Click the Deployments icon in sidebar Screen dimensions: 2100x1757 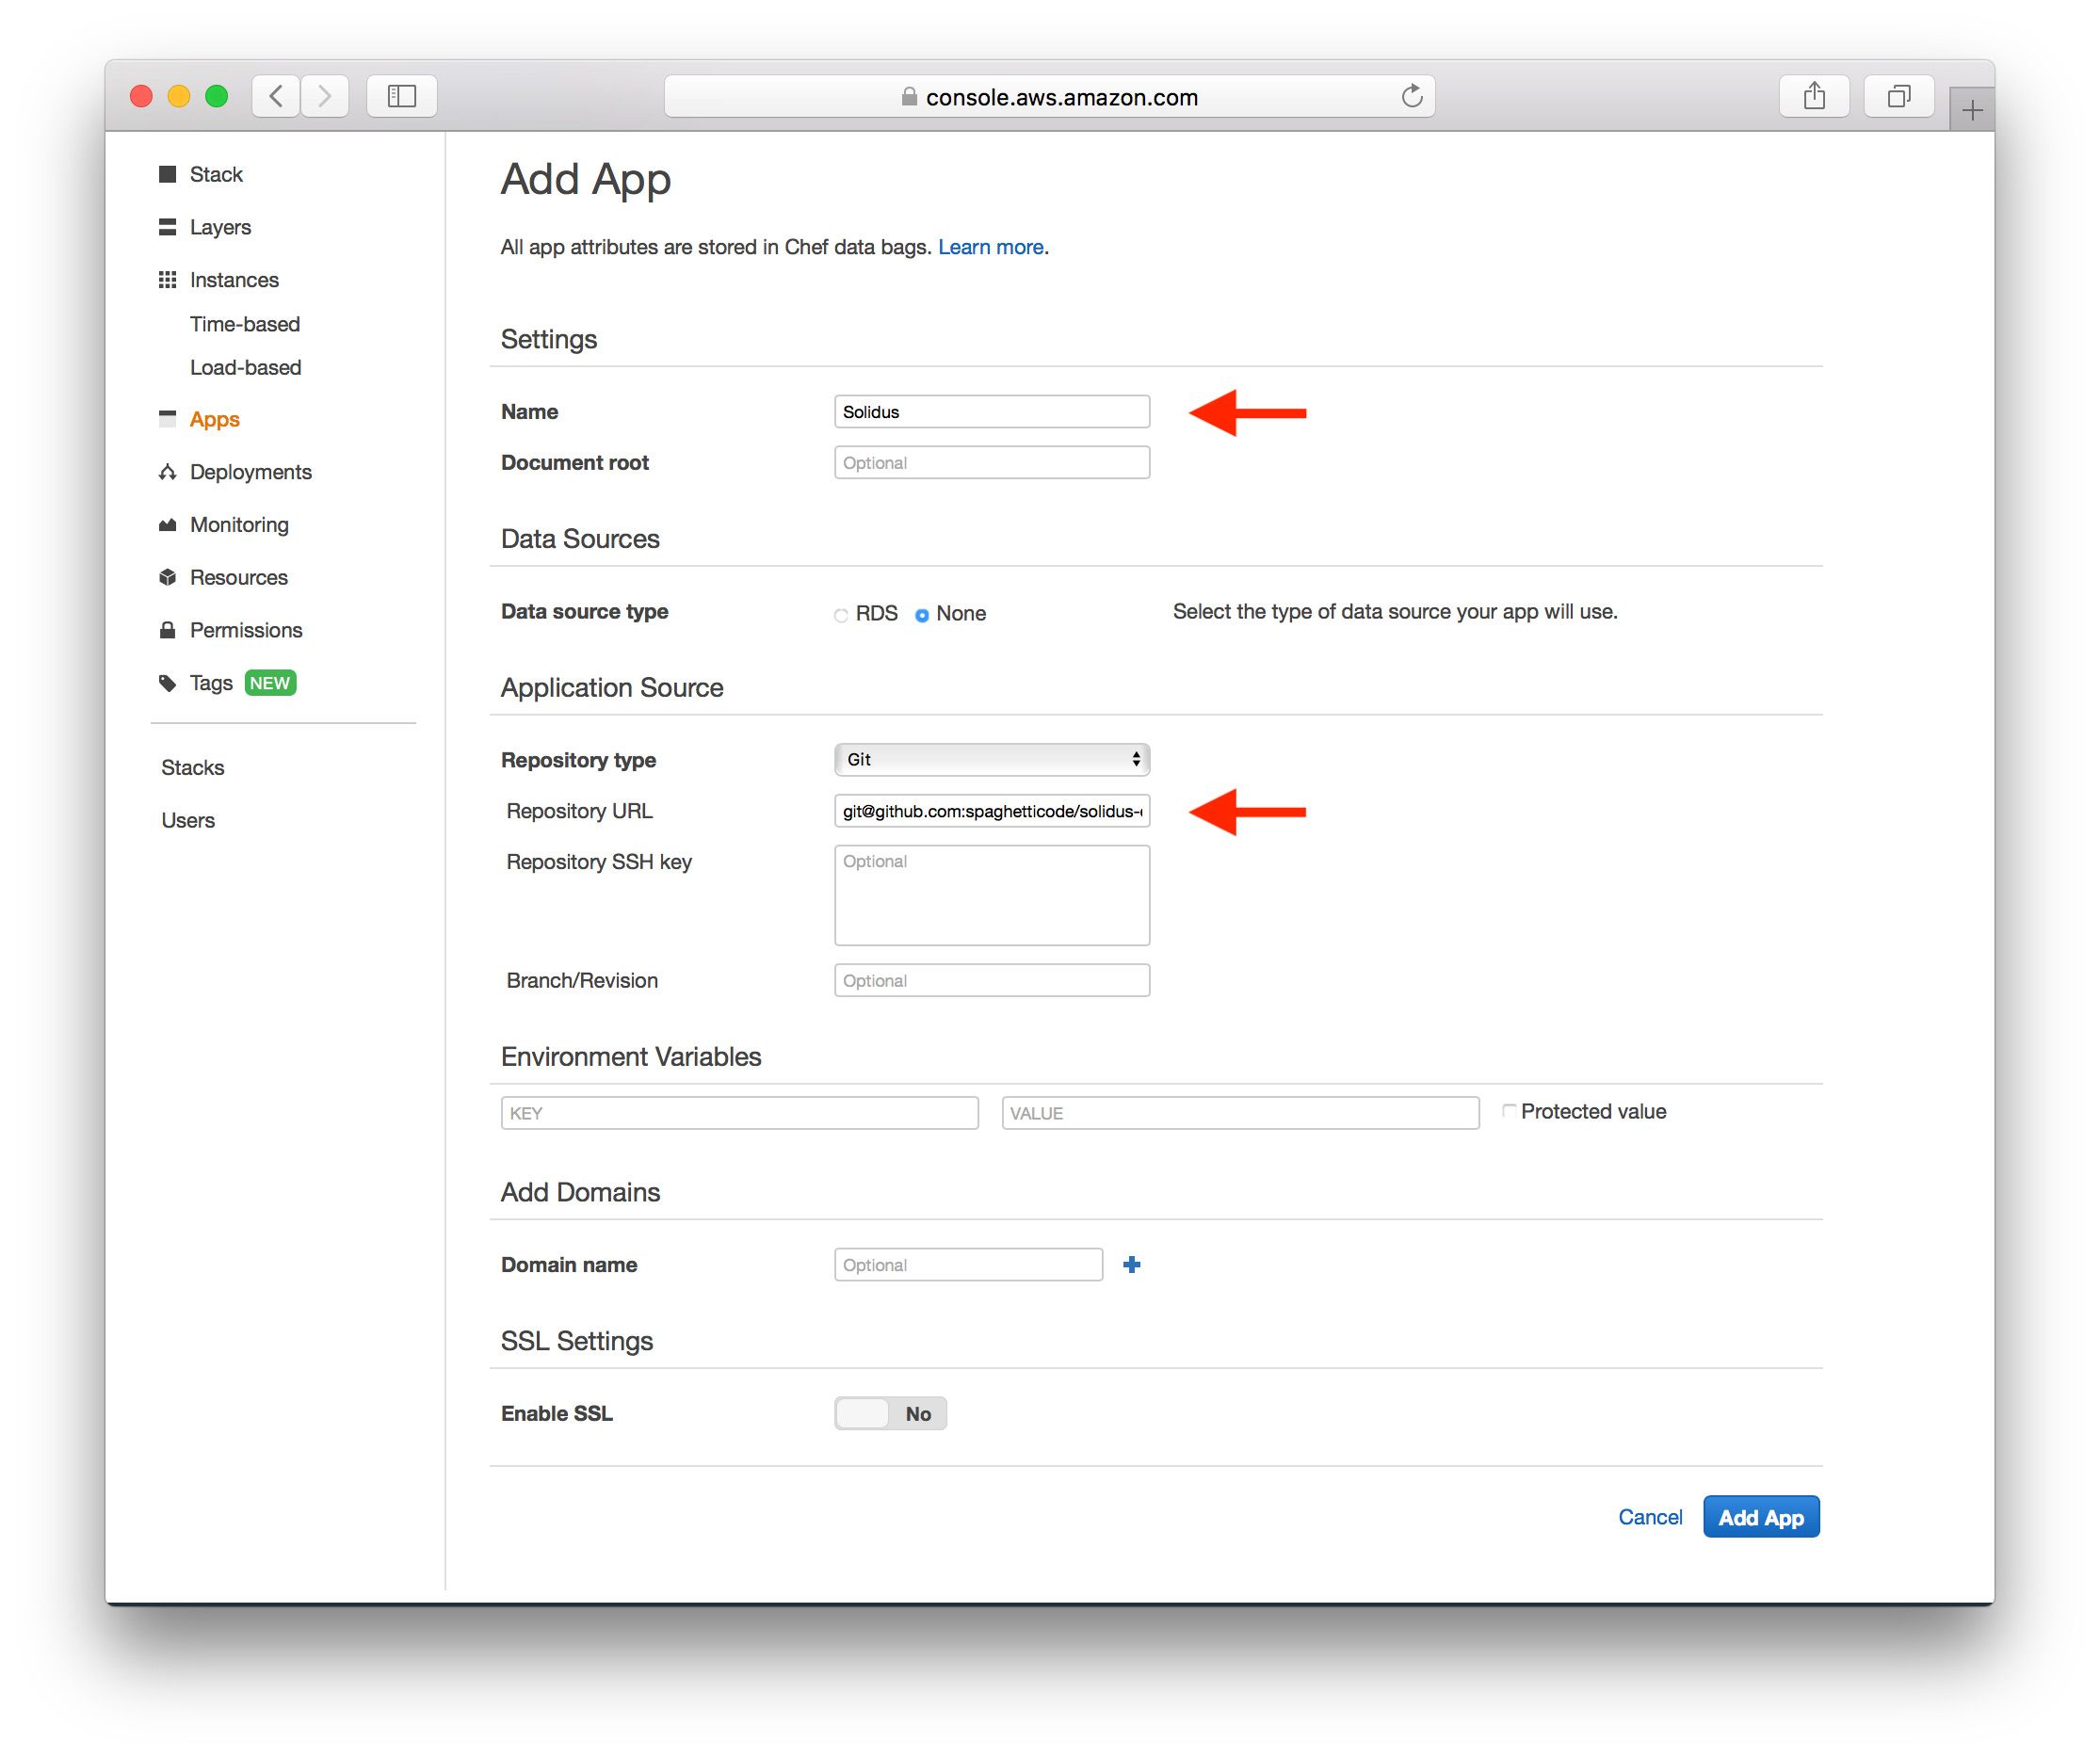167,472
